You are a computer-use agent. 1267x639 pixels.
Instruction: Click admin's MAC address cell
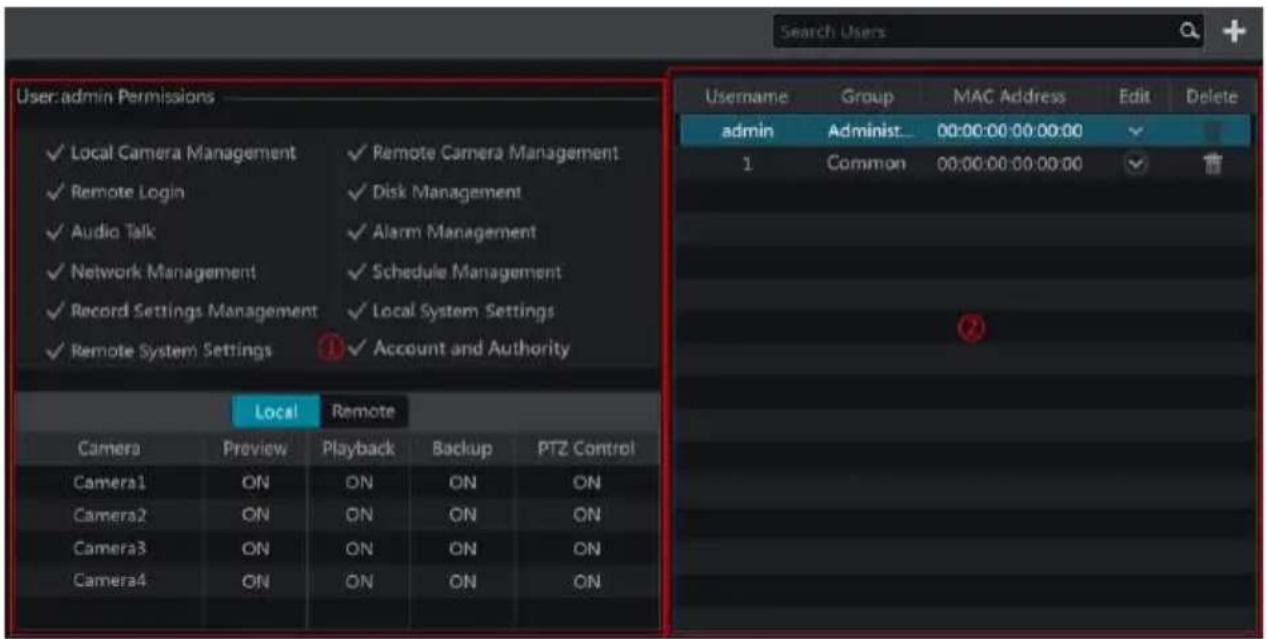click(x=1010, y=131)
